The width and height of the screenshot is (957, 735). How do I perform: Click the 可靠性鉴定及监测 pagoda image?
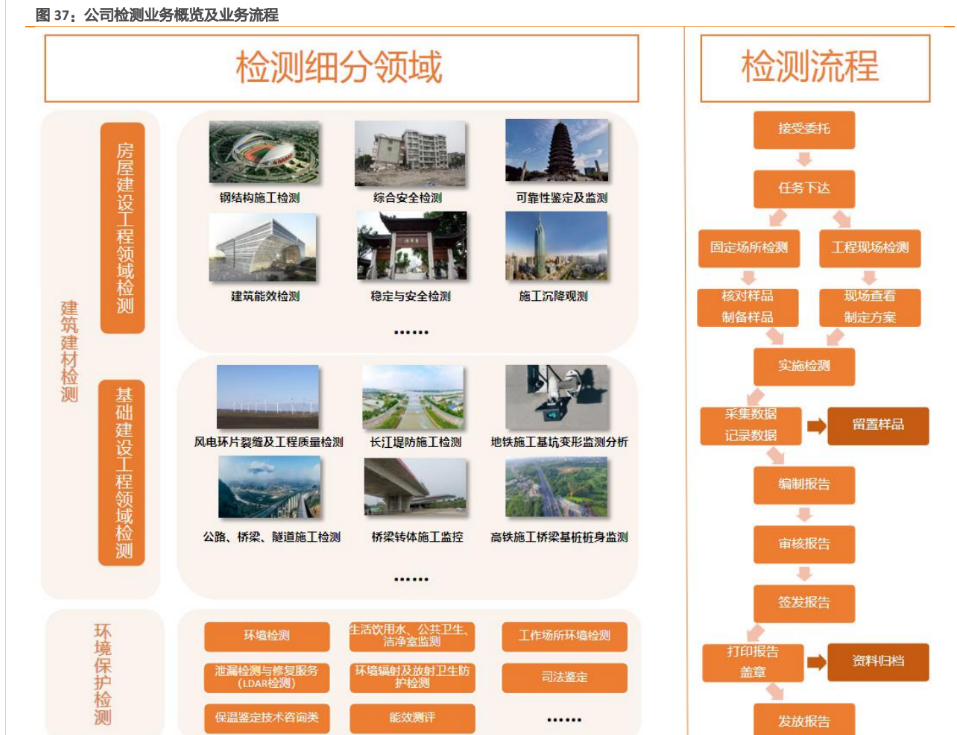coord(556,151)
